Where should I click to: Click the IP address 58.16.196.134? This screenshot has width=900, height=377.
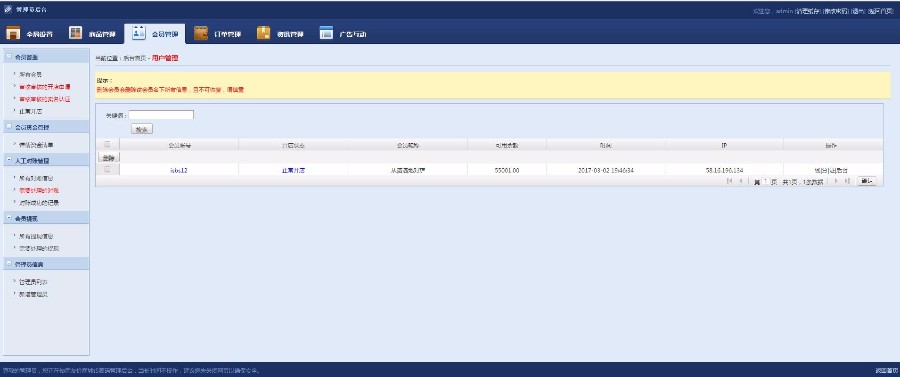(x=724, y=170)
